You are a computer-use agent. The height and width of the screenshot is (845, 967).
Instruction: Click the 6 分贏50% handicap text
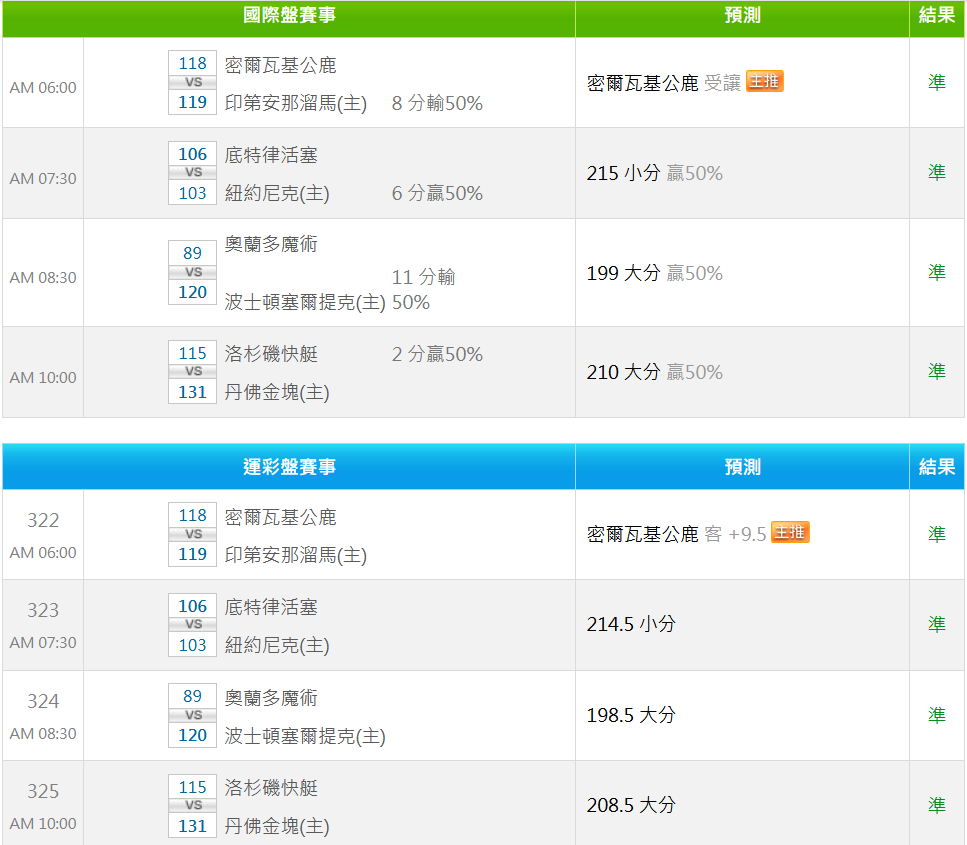tap(437, 194)
